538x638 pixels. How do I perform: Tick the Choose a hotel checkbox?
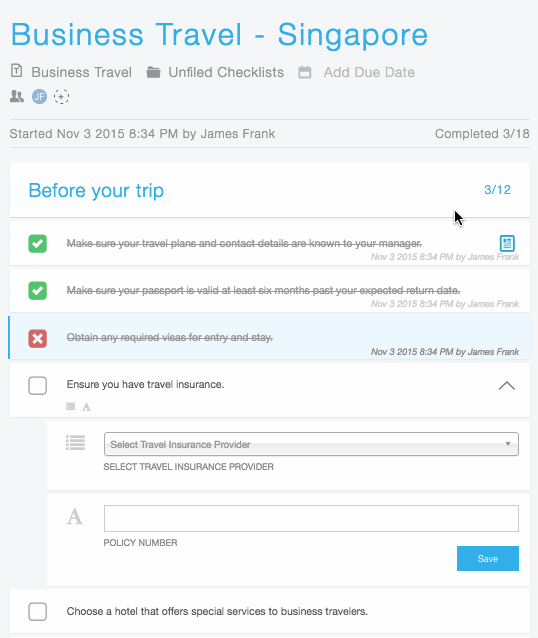pos(37,612)
